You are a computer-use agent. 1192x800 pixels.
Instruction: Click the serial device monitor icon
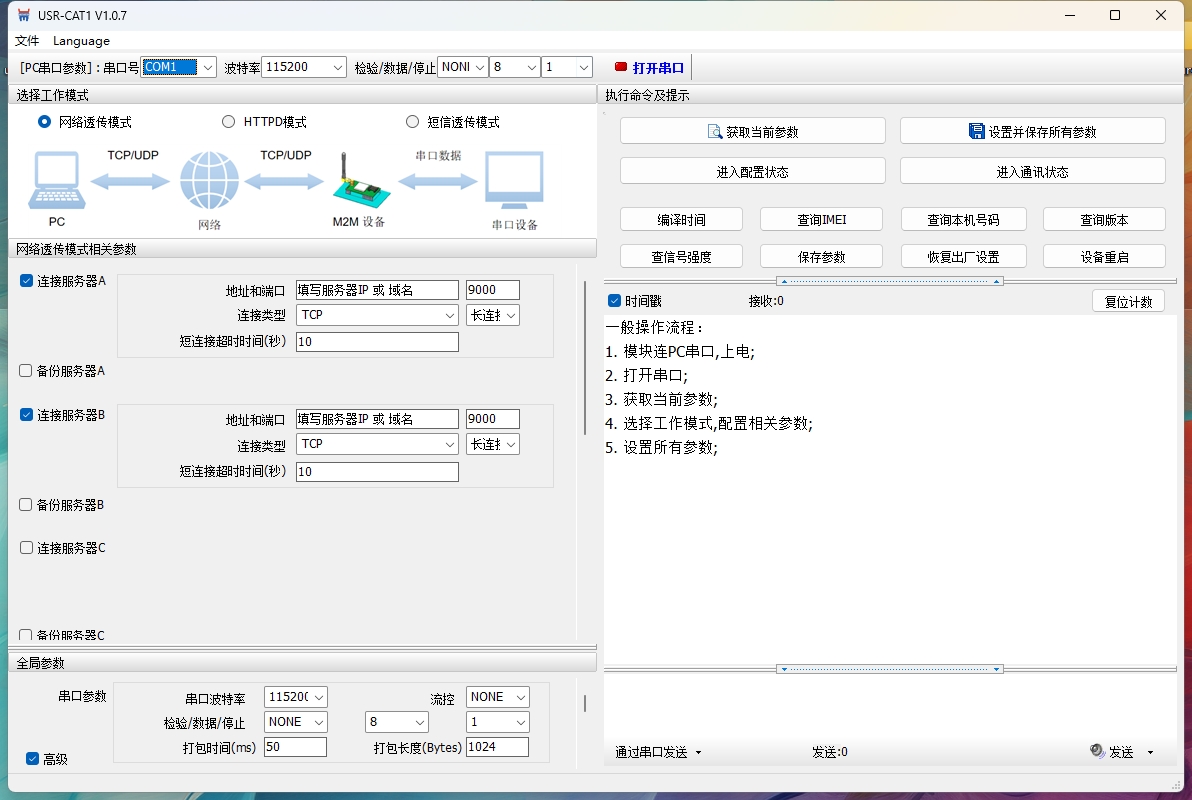(514, 181)
